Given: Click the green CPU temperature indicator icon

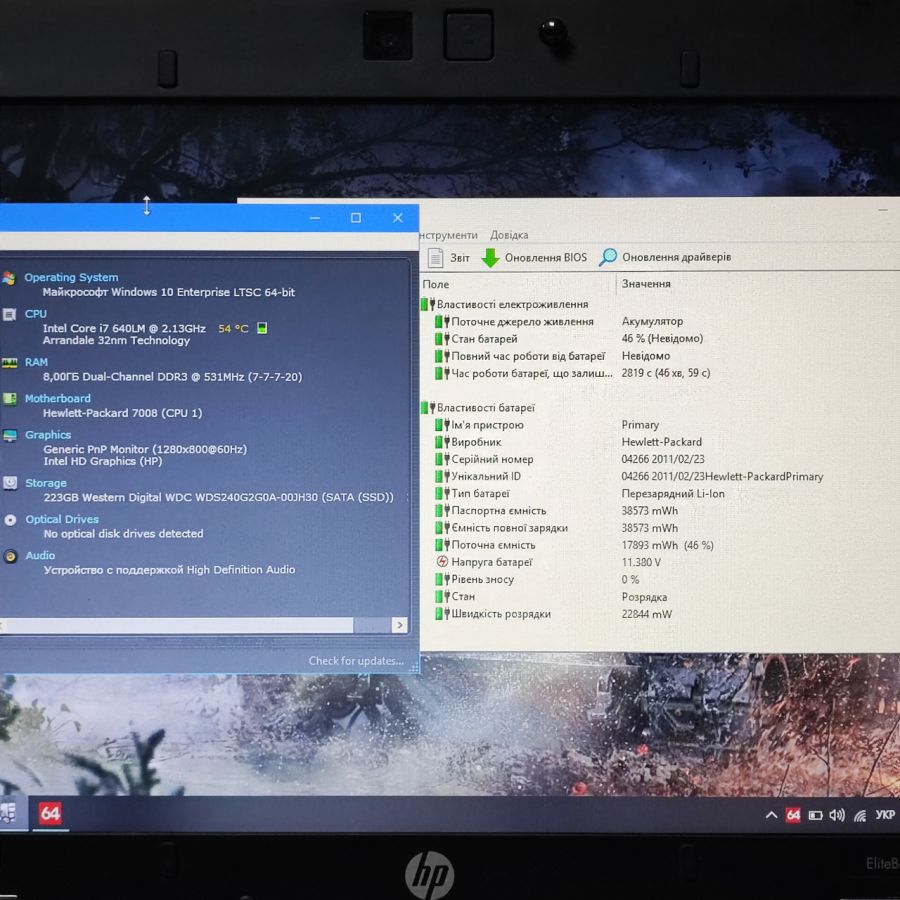Looking at the screenshot, I should (x=262, y=328).
